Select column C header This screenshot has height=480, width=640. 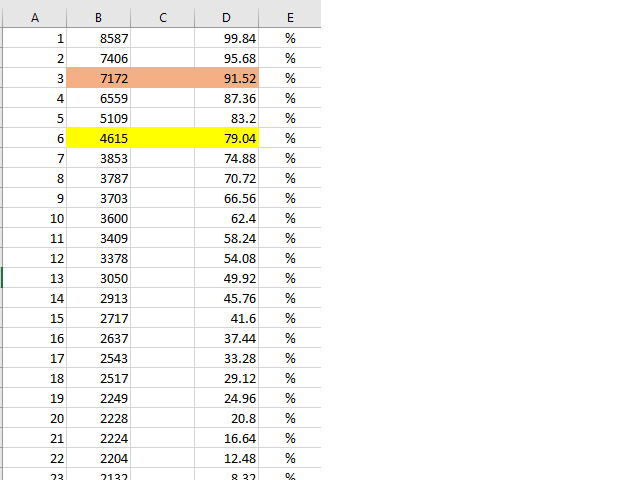tap(163, 18)
